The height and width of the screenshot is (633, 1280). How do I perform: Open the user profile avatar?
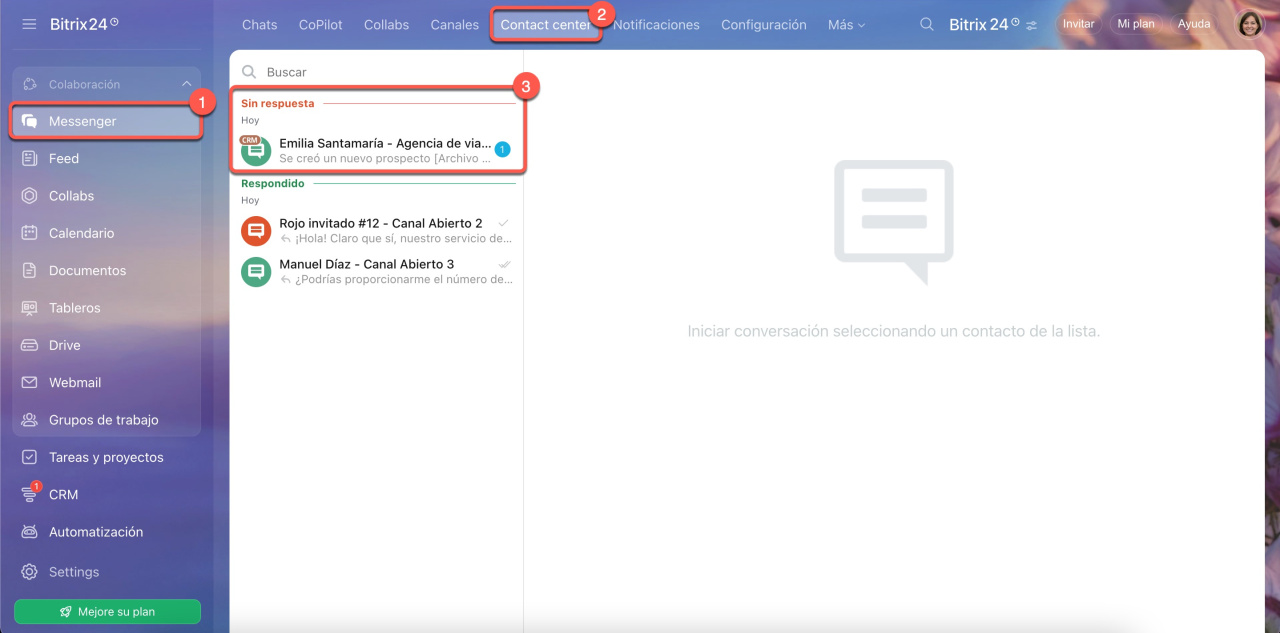tap(1251, 24)
